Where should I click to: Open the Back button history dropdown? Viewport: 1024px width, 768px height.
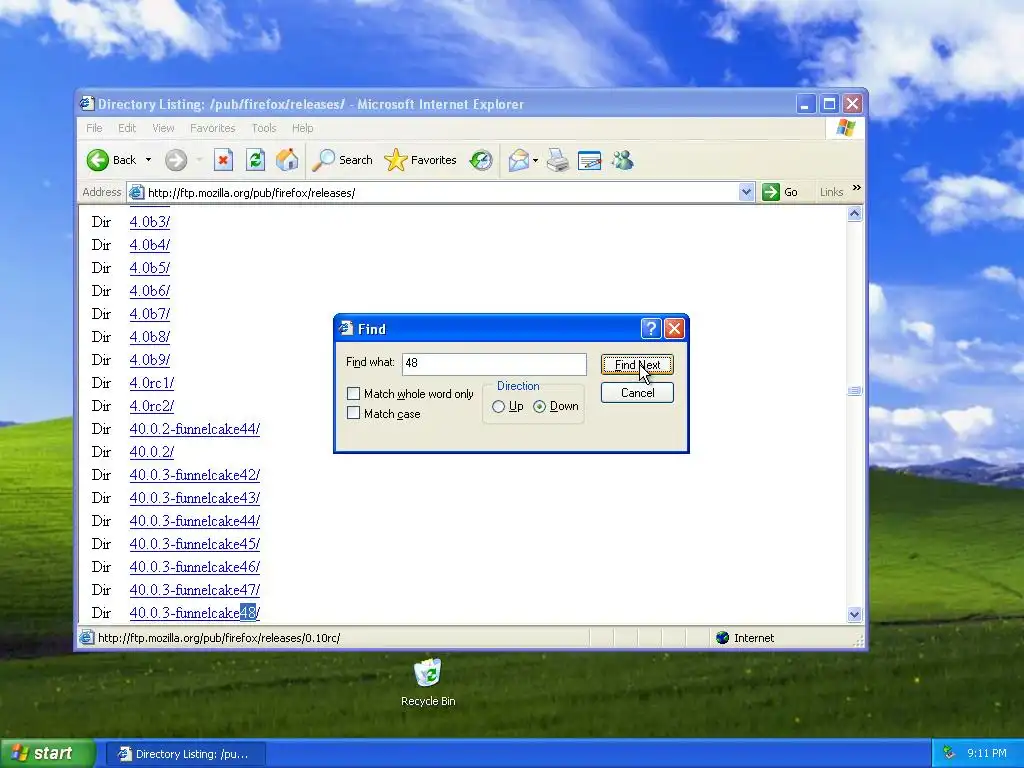point(148,160)
